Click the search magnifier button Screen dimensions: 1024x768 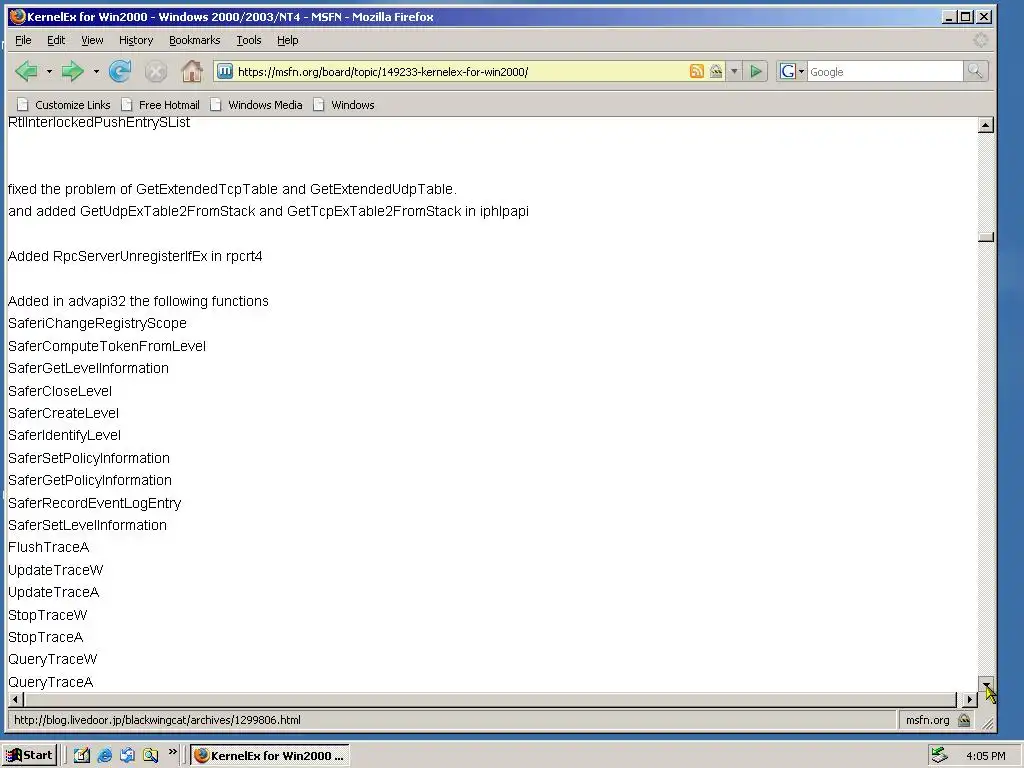[975, 71]
